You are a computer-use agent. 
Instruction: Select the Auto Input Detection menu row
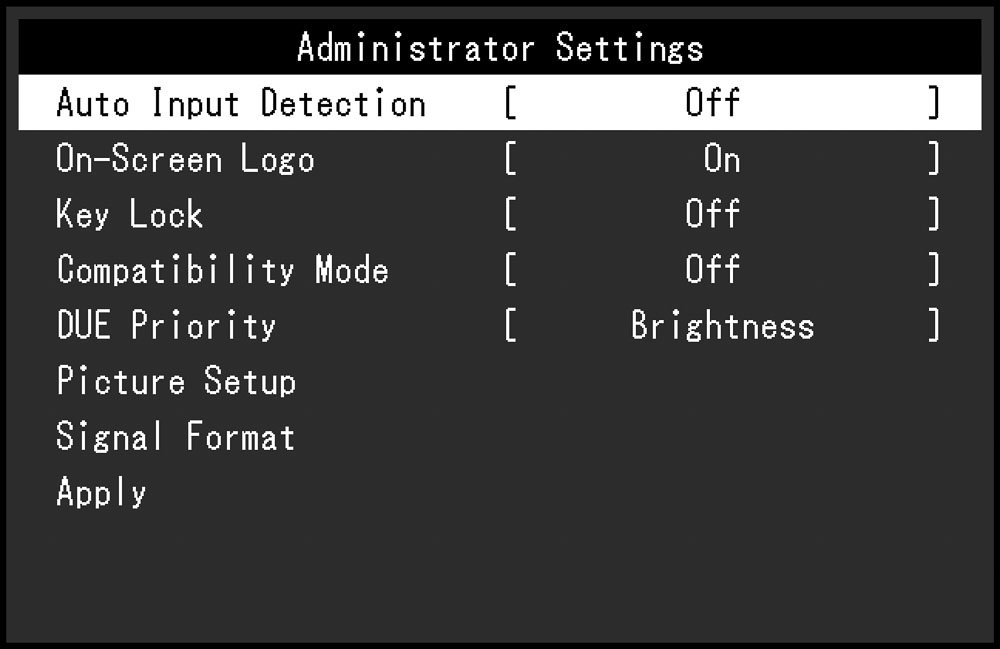coord(499,103)
